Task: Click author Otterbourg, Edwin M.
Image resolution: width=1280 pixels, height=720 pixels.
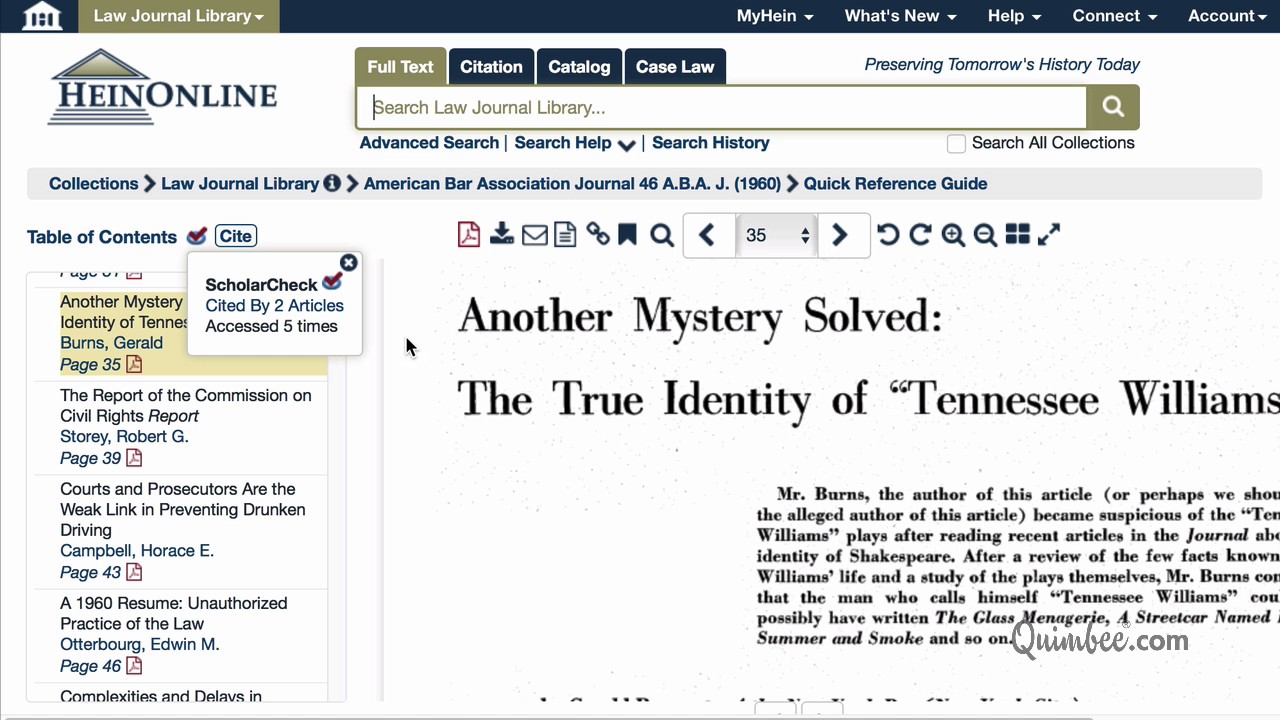Action: tap(140, 645)
